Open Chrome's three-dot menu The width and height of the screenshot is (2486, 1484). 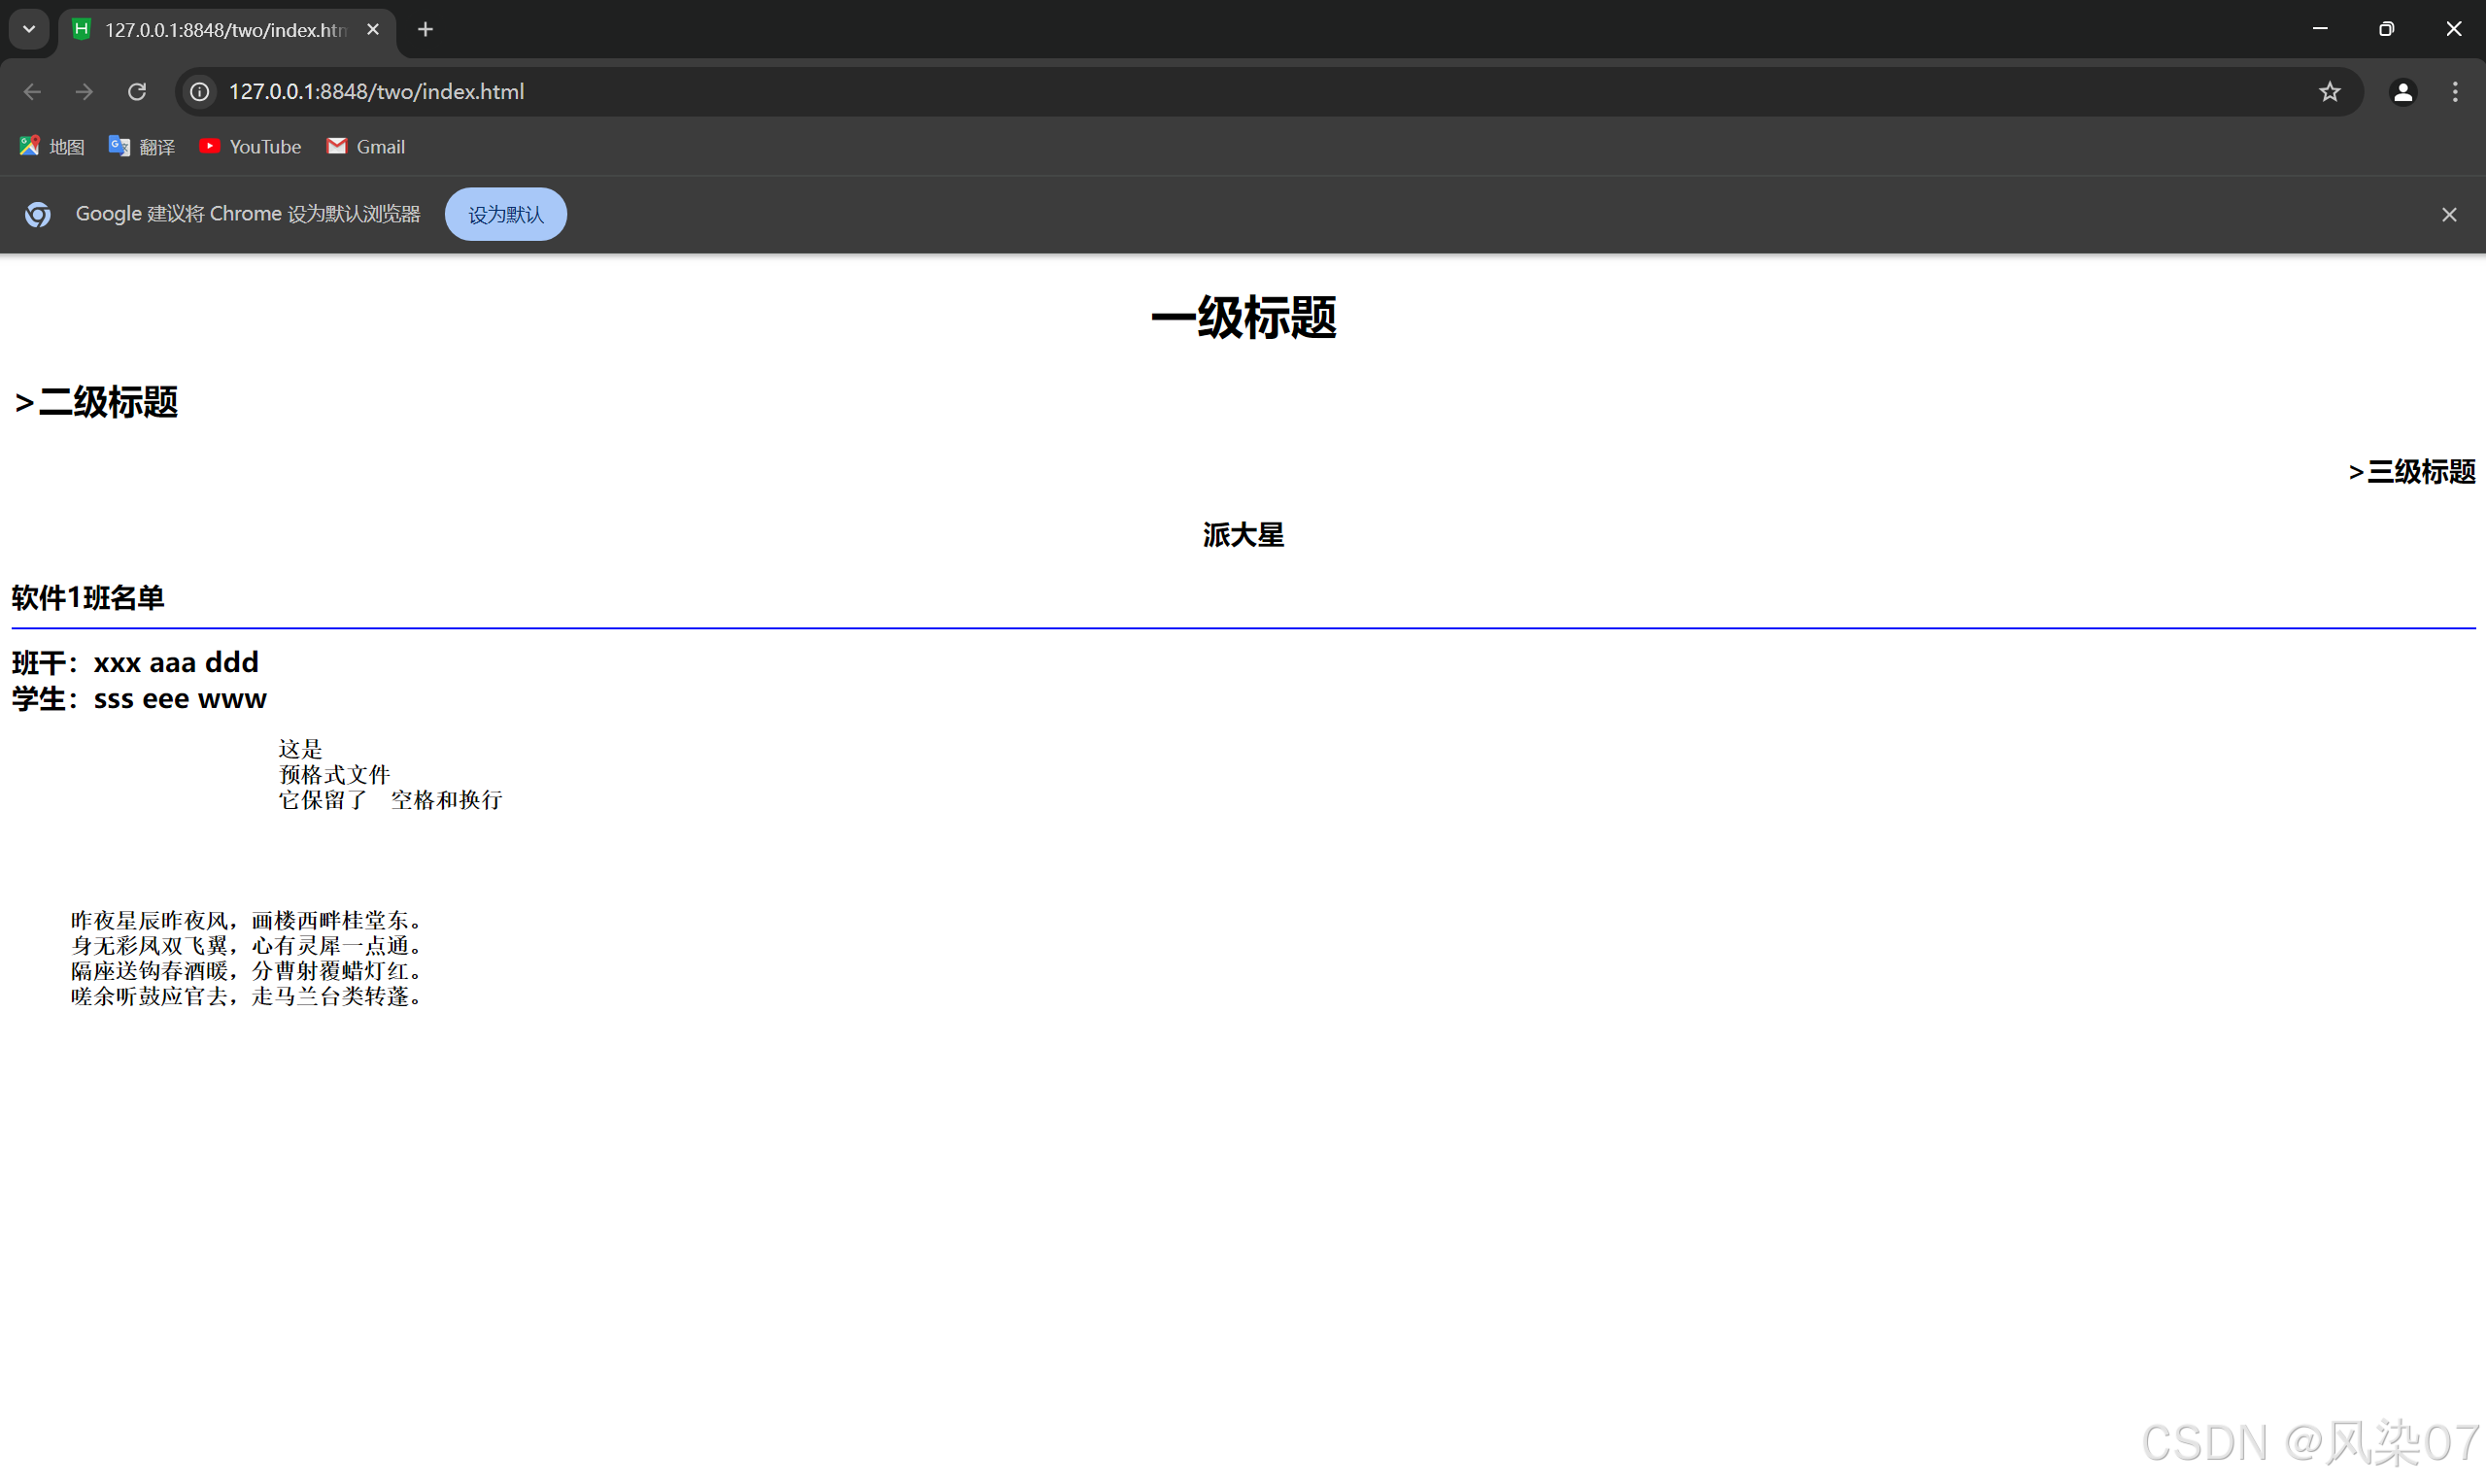point(2454,92)
